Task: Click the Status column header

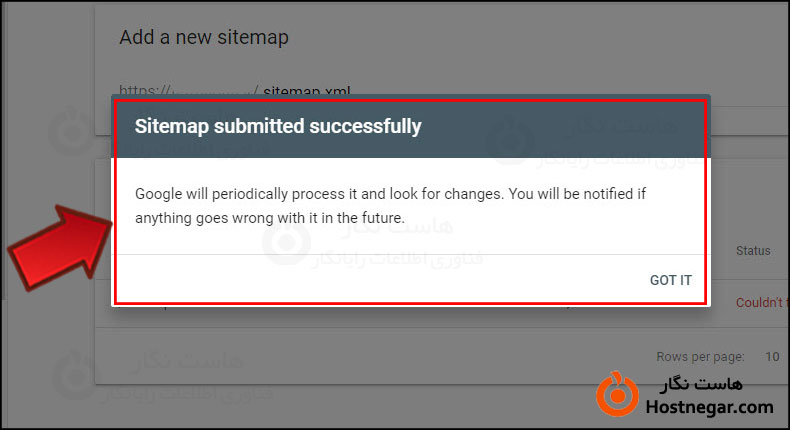Action: click(753, 250)
